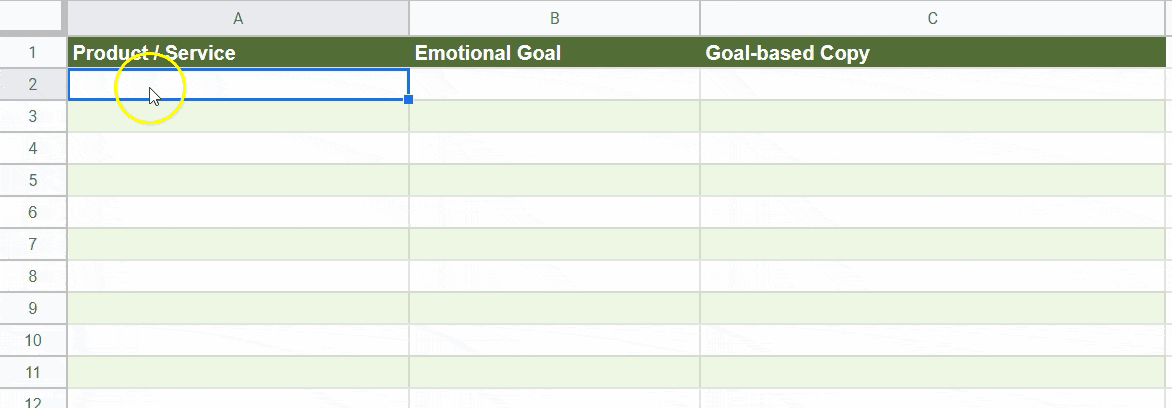Screen dimensions: 1172x408
Task: Click cell C9 in Goal-based Copy column
Action: click(933, 309)
